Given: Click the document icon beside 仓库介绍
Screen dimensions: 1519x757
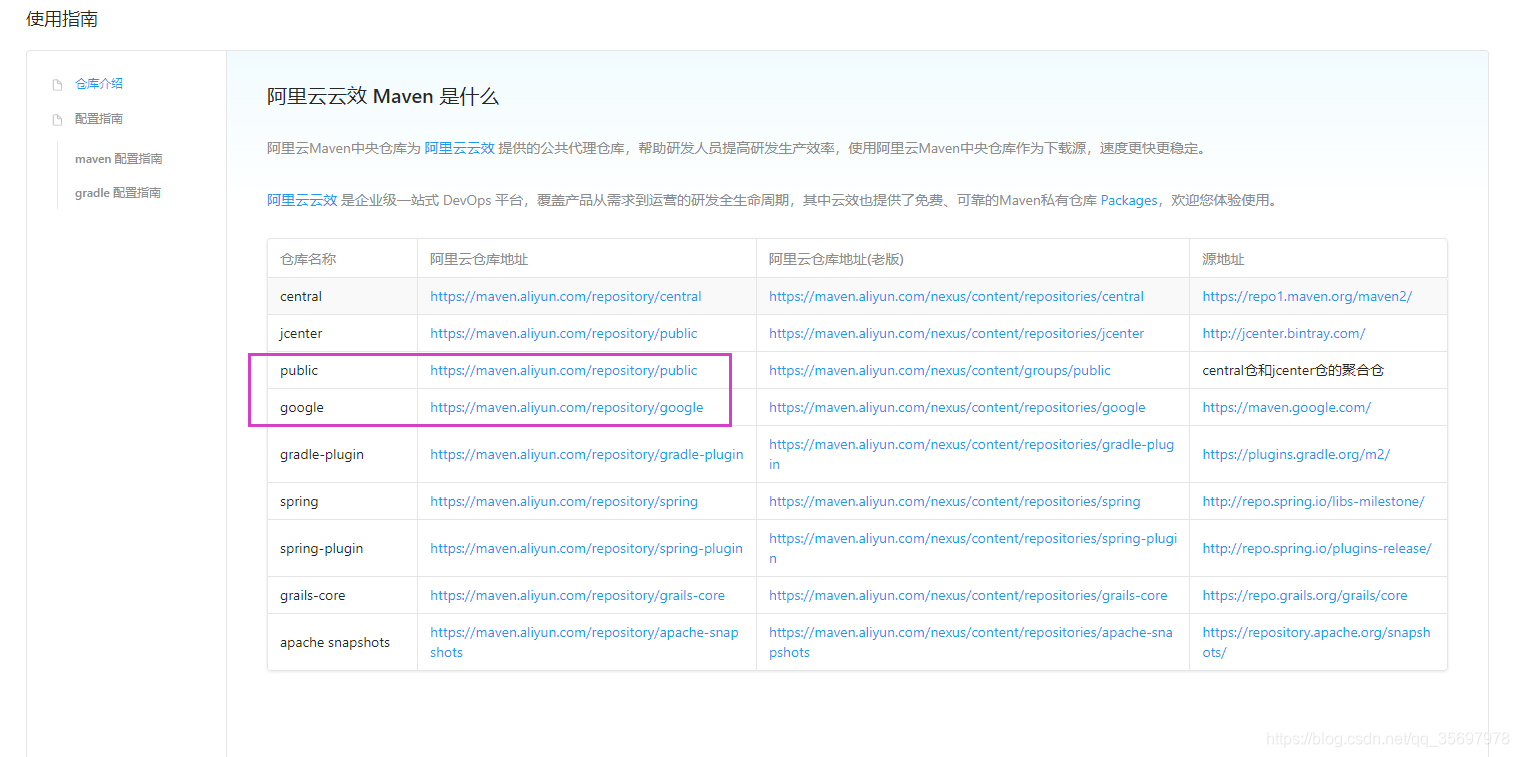Looking at the screenshot, I should point(57,83).
